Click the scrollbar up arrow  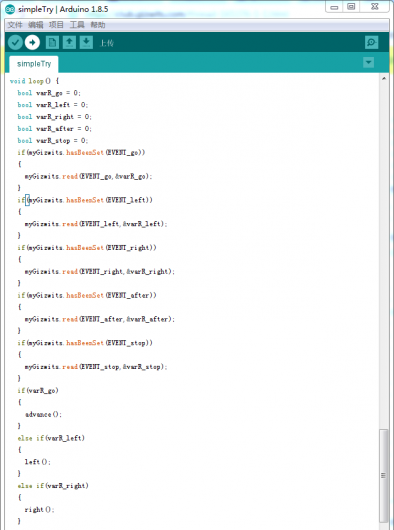[x=384, y=78]
